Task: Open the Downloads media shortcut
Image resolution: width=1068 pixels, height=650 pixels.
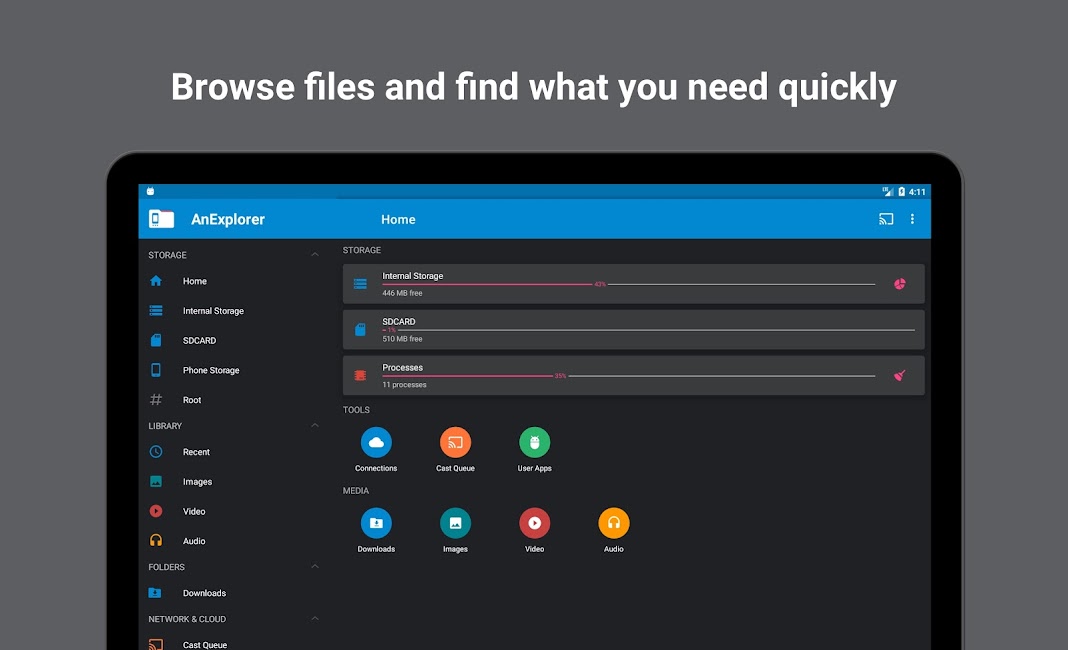Action: click(x=376, y=523)
